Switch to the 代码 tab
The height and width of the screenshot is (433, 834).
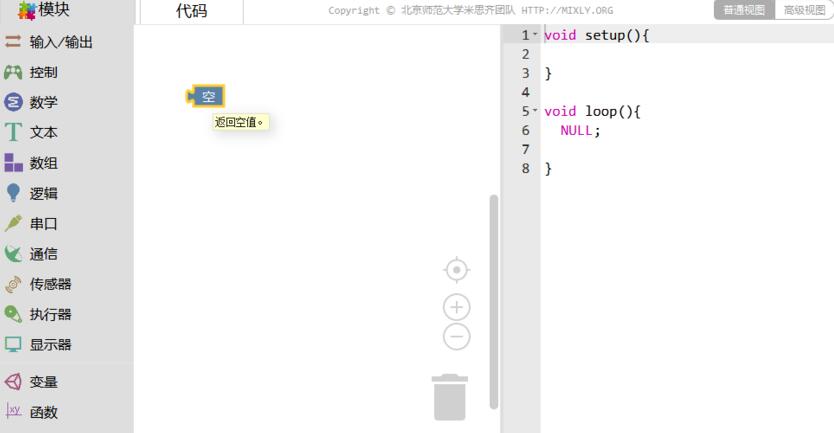(191, 12)
